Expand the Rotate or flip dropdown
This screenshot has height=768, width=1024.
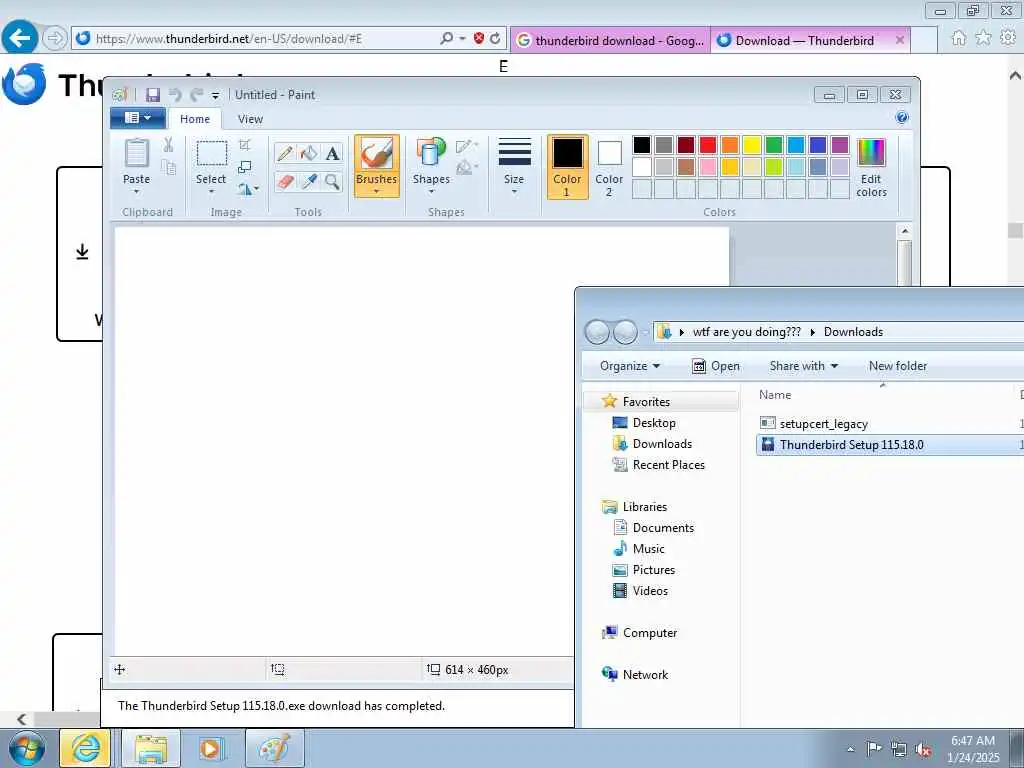pyautogui.click(x=248, y=189)
